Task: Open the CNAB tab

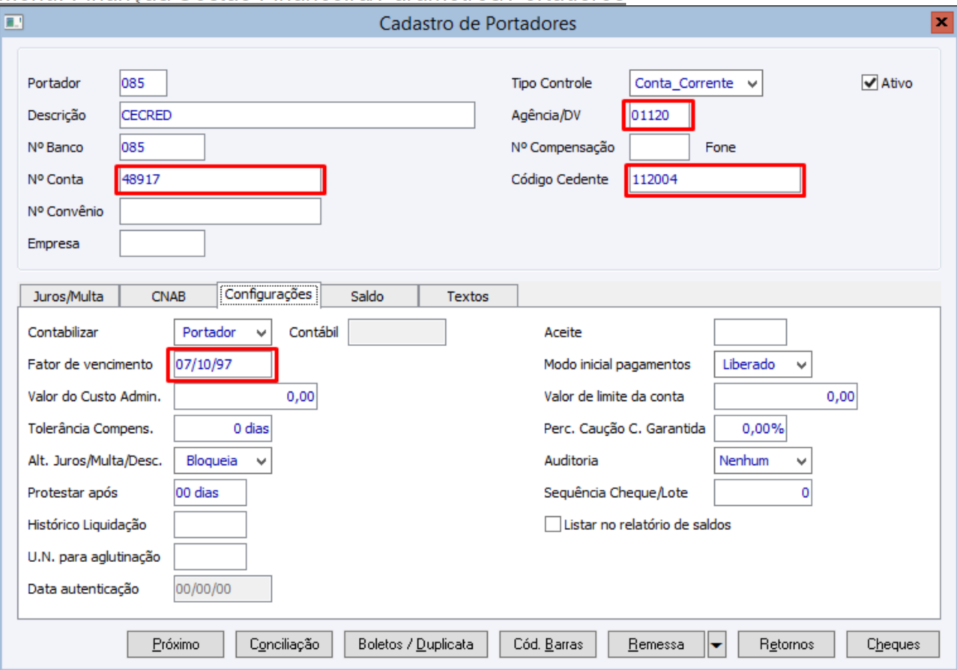Action: pyautogui.click(x=168, y=296)
